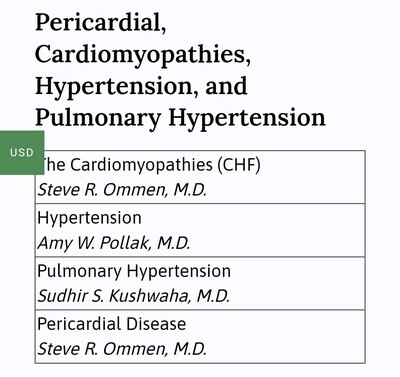Click 'Amy W. Pollak, M.D.' speaker name
400x377 pixels.
pyautogui.click(x=114, y=243)
